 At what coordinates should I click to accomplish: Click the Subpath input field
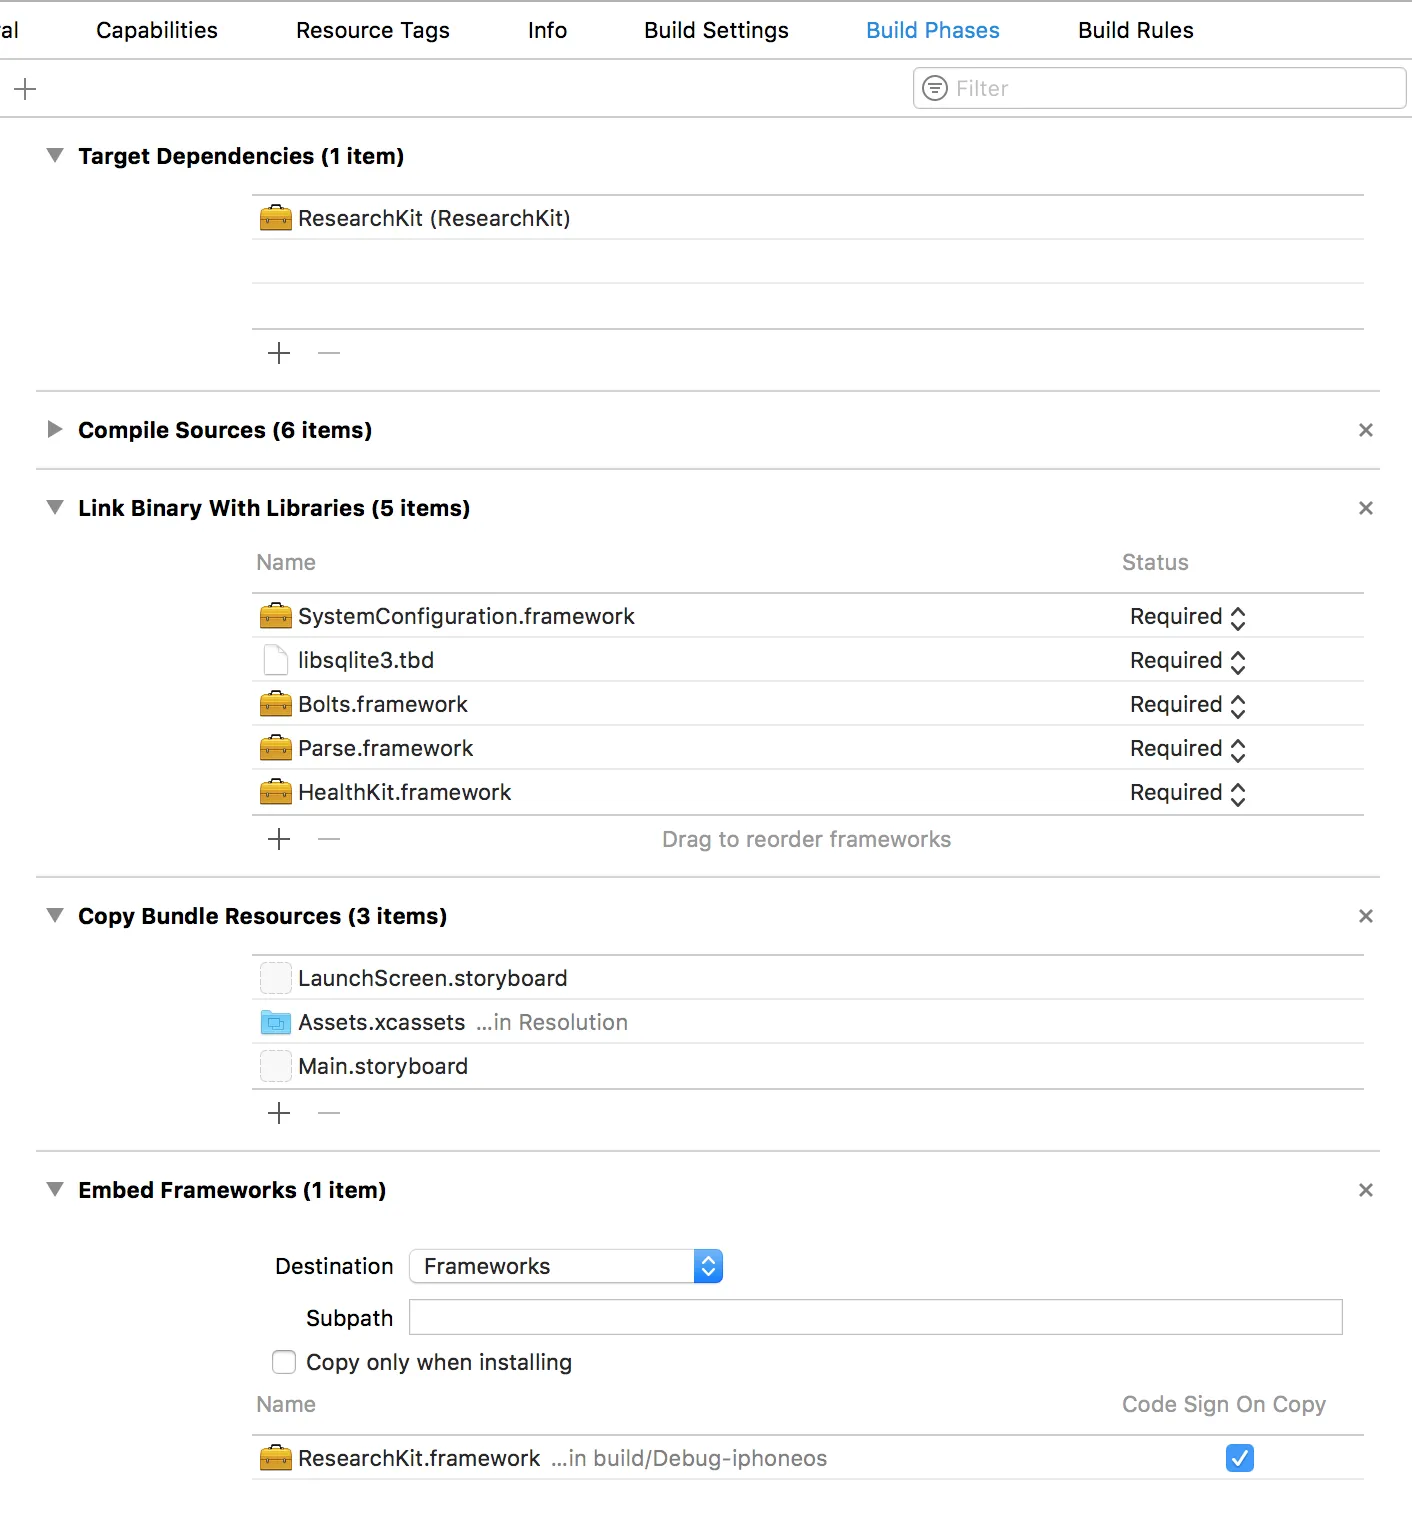point(875,1318)
